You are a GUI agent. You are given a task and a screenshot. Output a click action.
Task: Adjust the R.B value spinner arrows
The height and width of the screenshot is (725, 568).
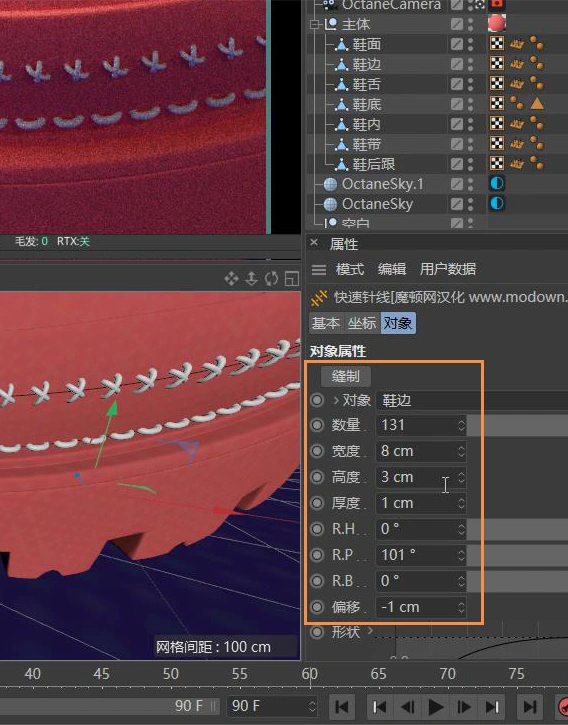coord(461,581)
